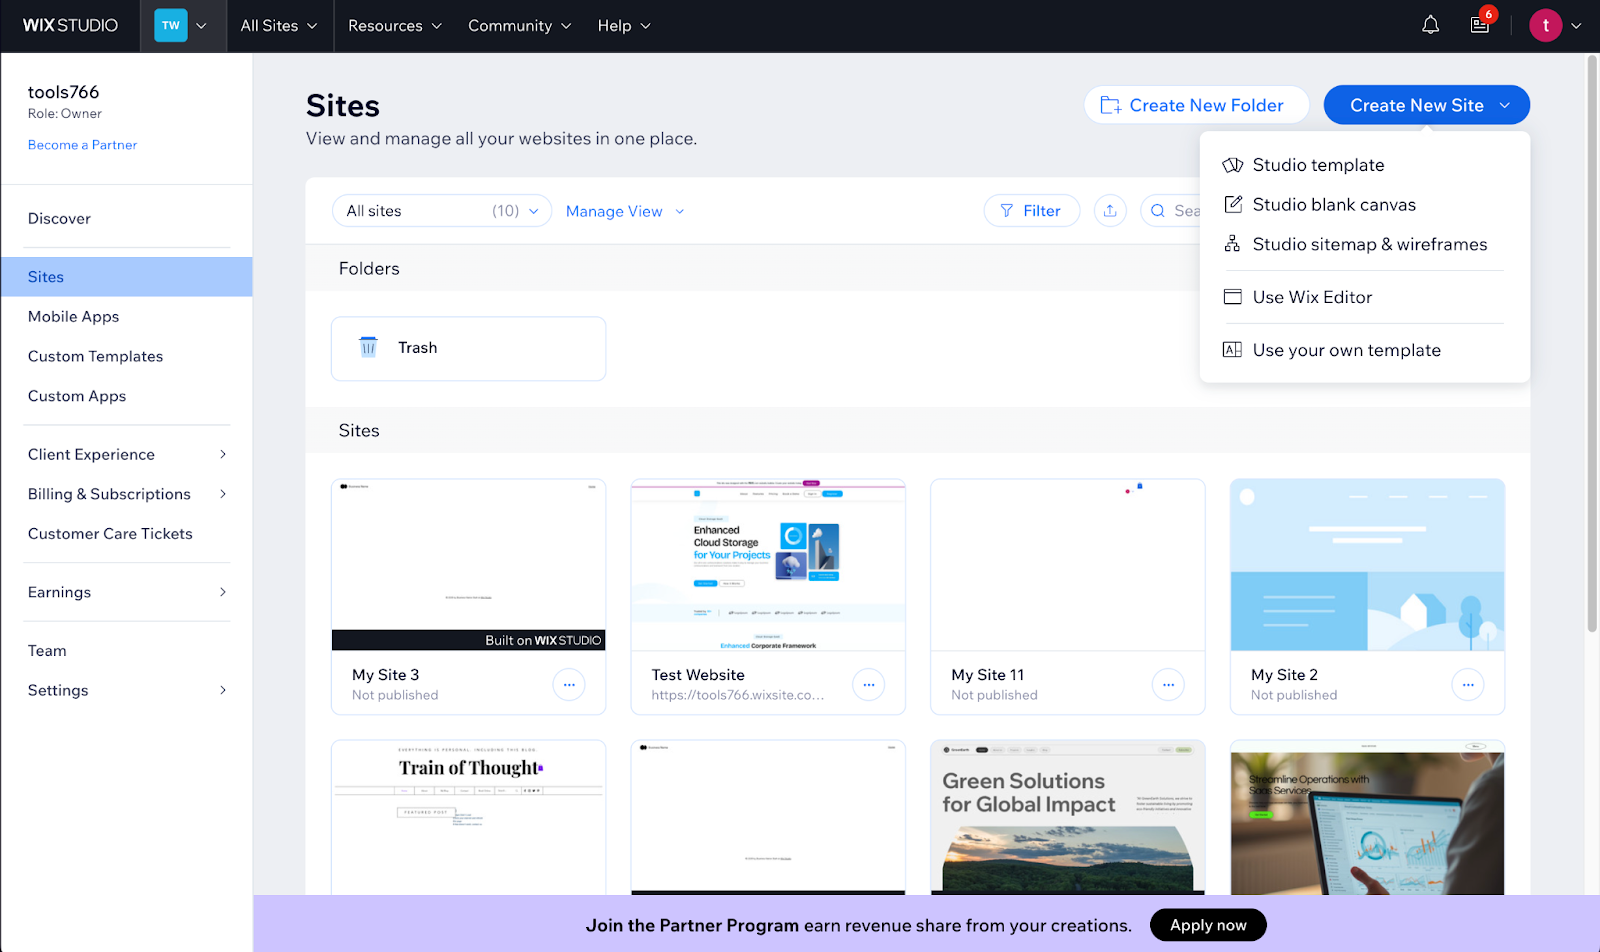Open My Site 11 more actions menu

tap(1168, 685)
